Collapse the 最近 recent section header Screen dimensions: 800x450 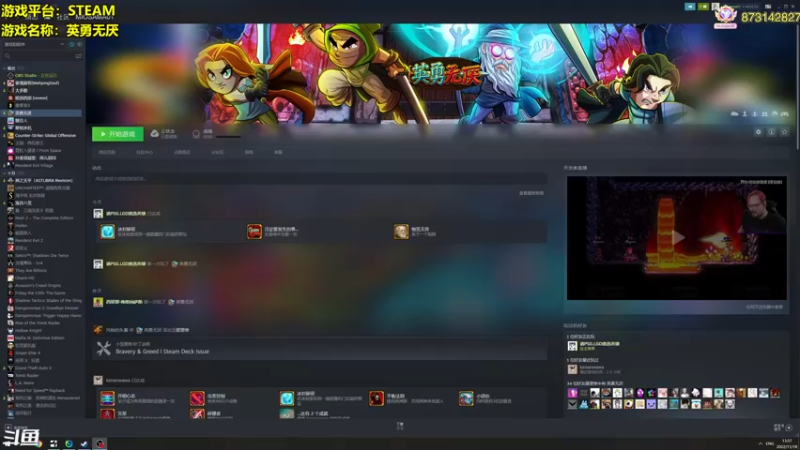click(10, 68)
